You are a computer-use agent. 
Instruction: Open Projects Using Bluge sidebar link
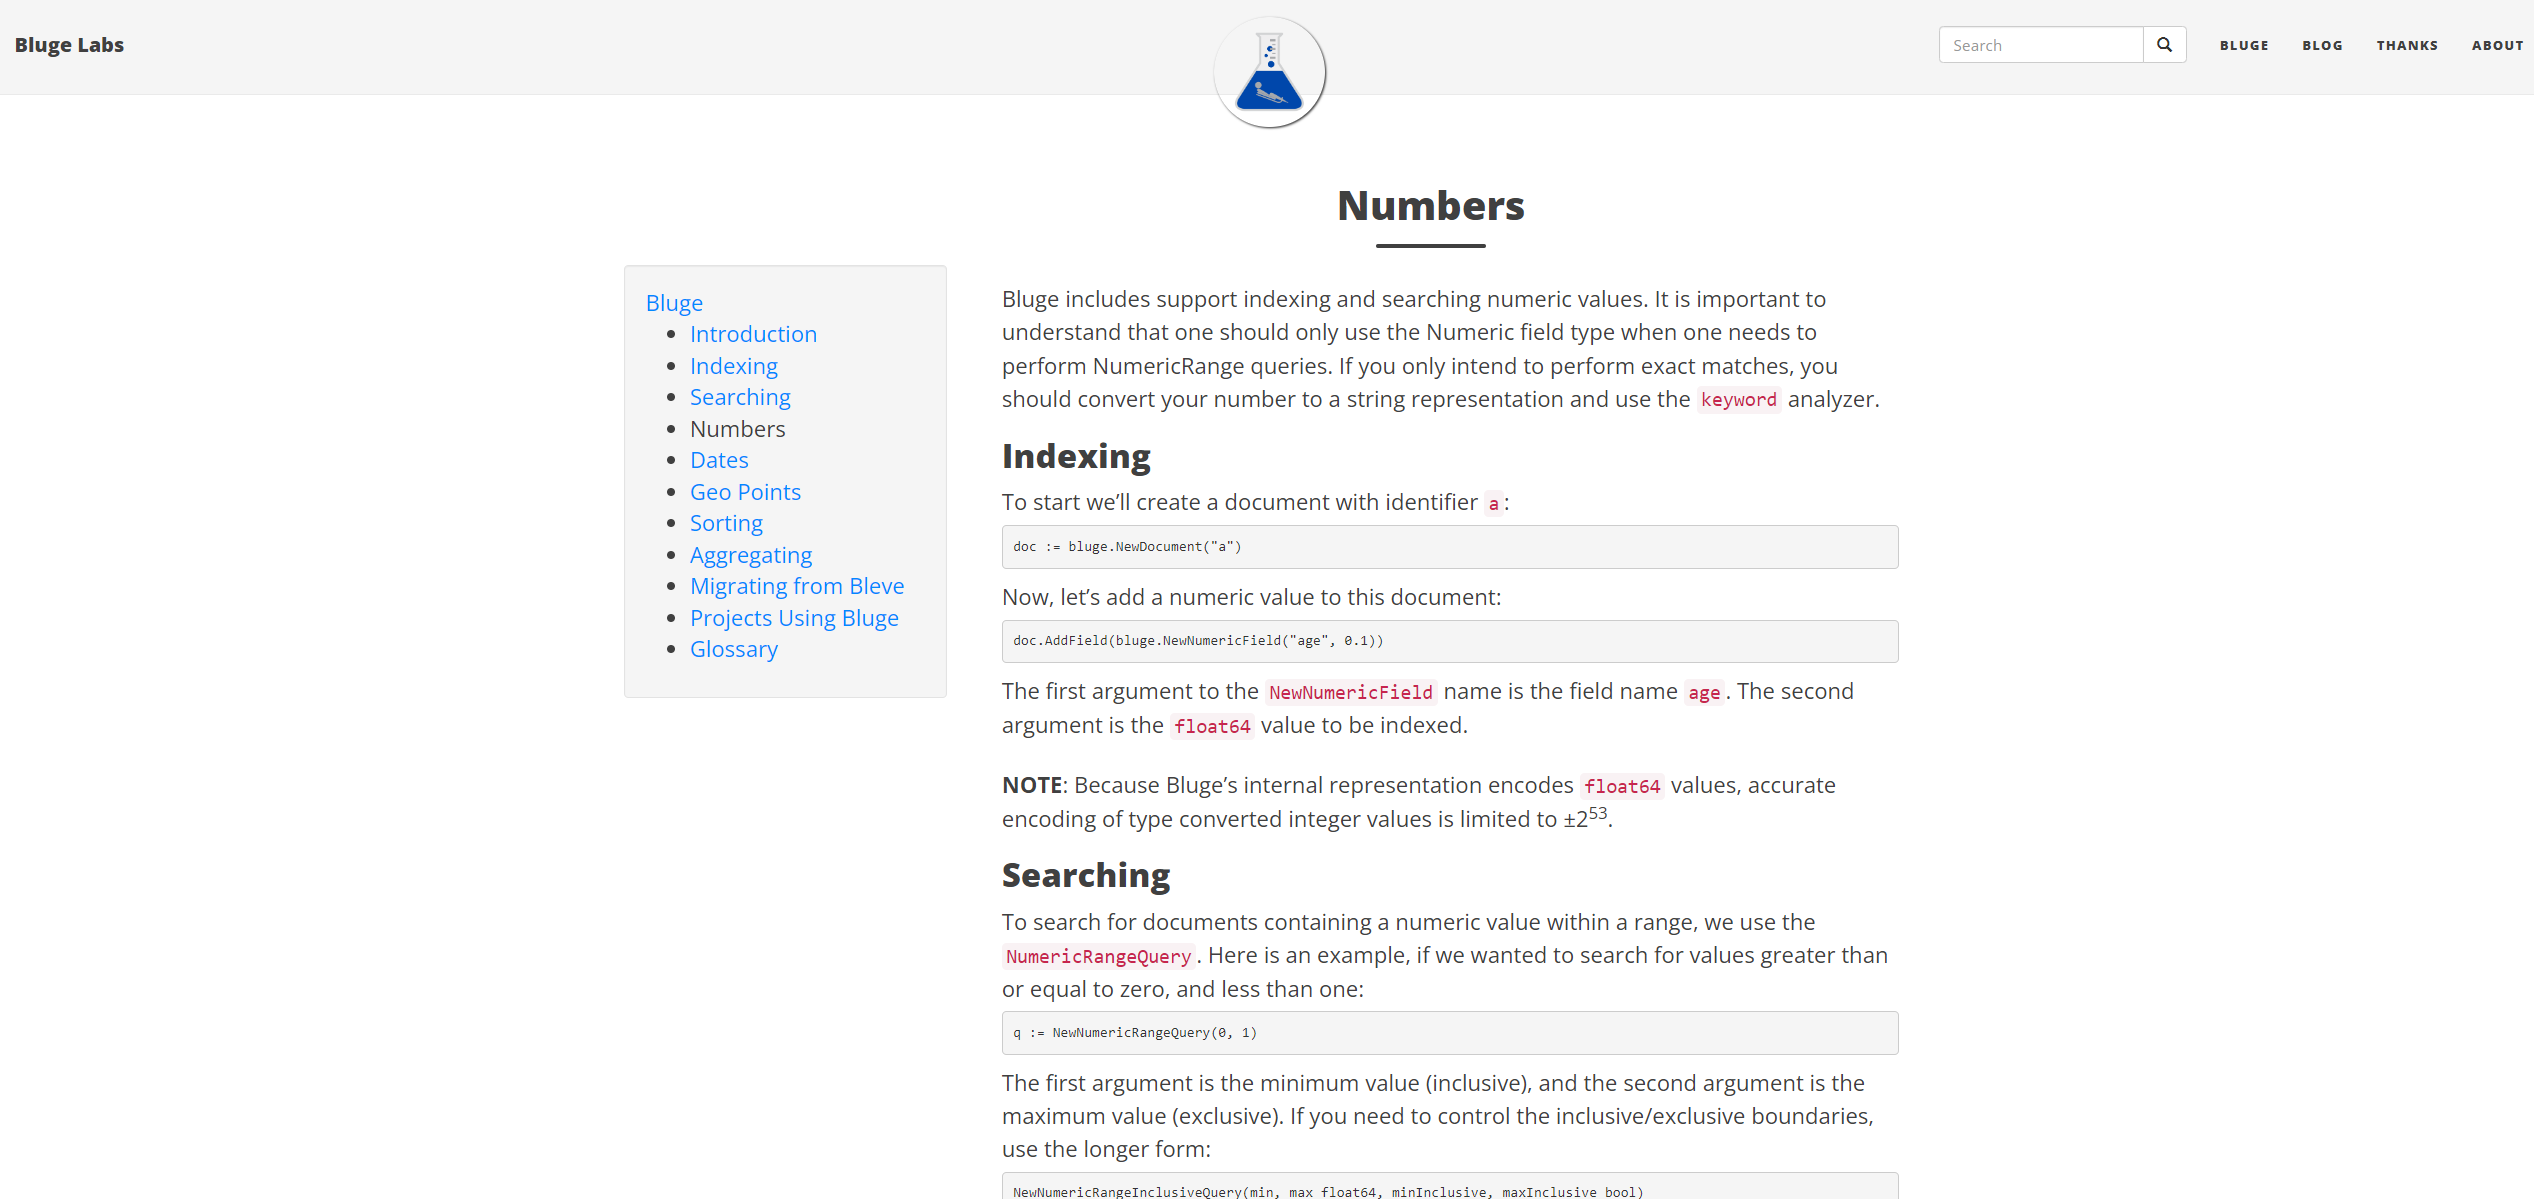pos(794,618)
